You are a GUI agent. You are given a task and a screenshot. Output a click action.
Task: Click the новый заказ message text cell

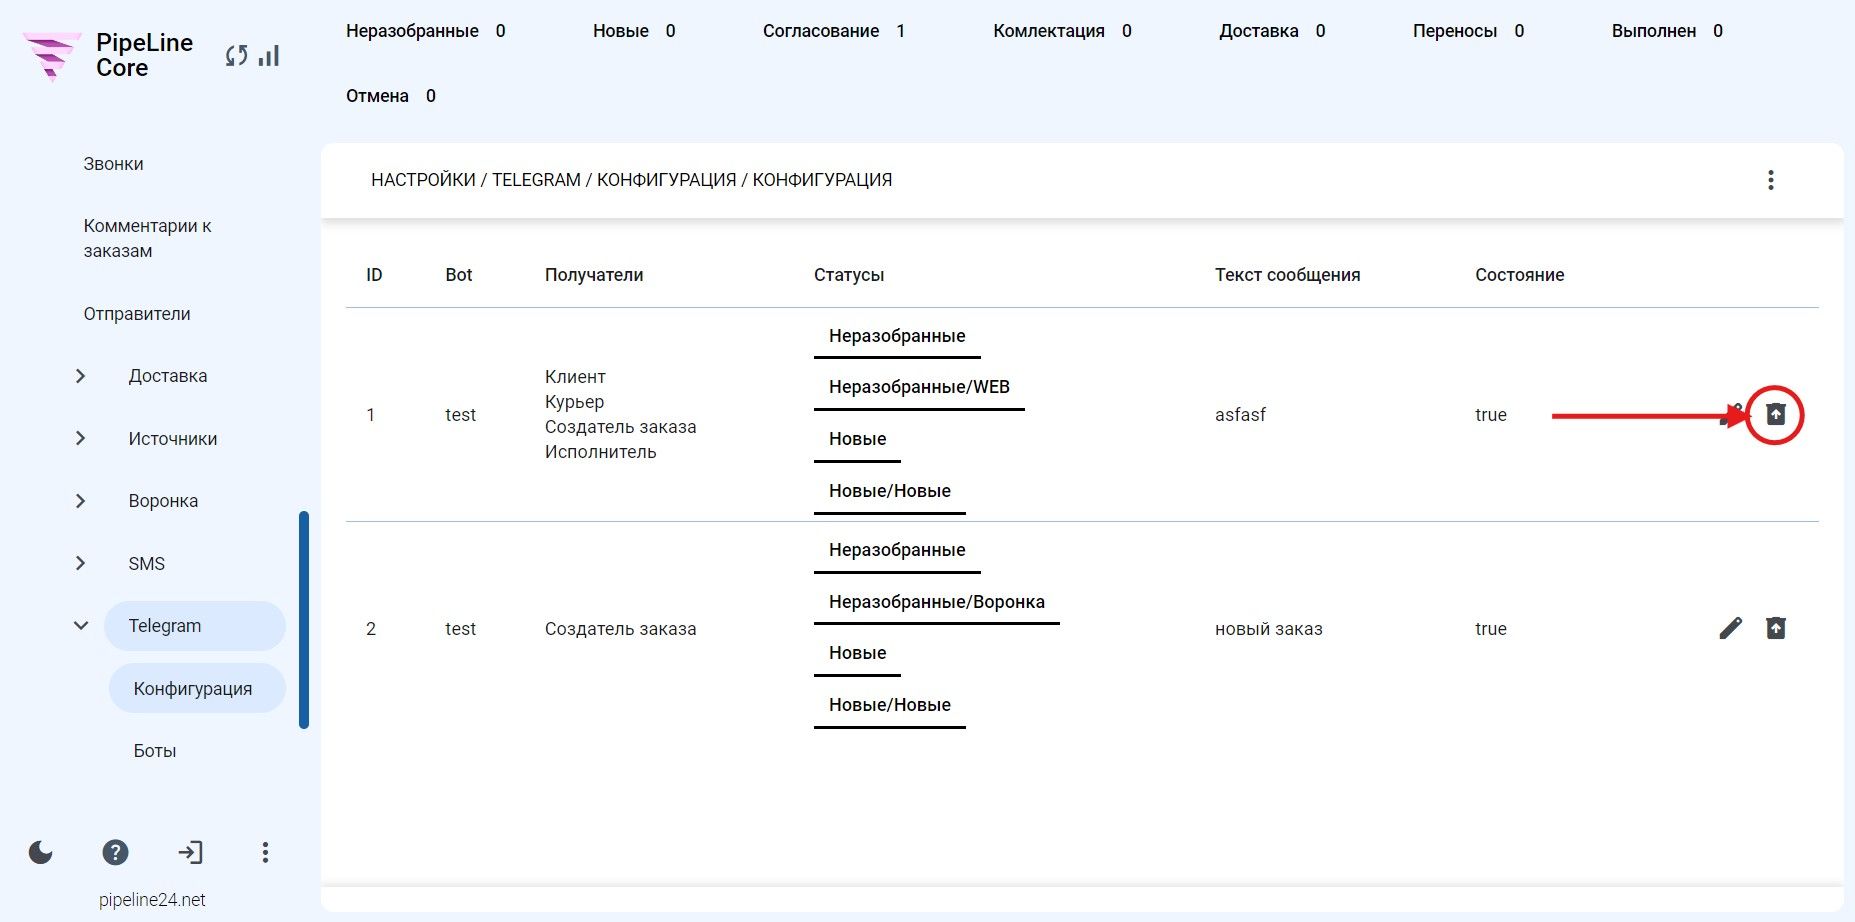pyautogui.click(x=1269, y=628)
